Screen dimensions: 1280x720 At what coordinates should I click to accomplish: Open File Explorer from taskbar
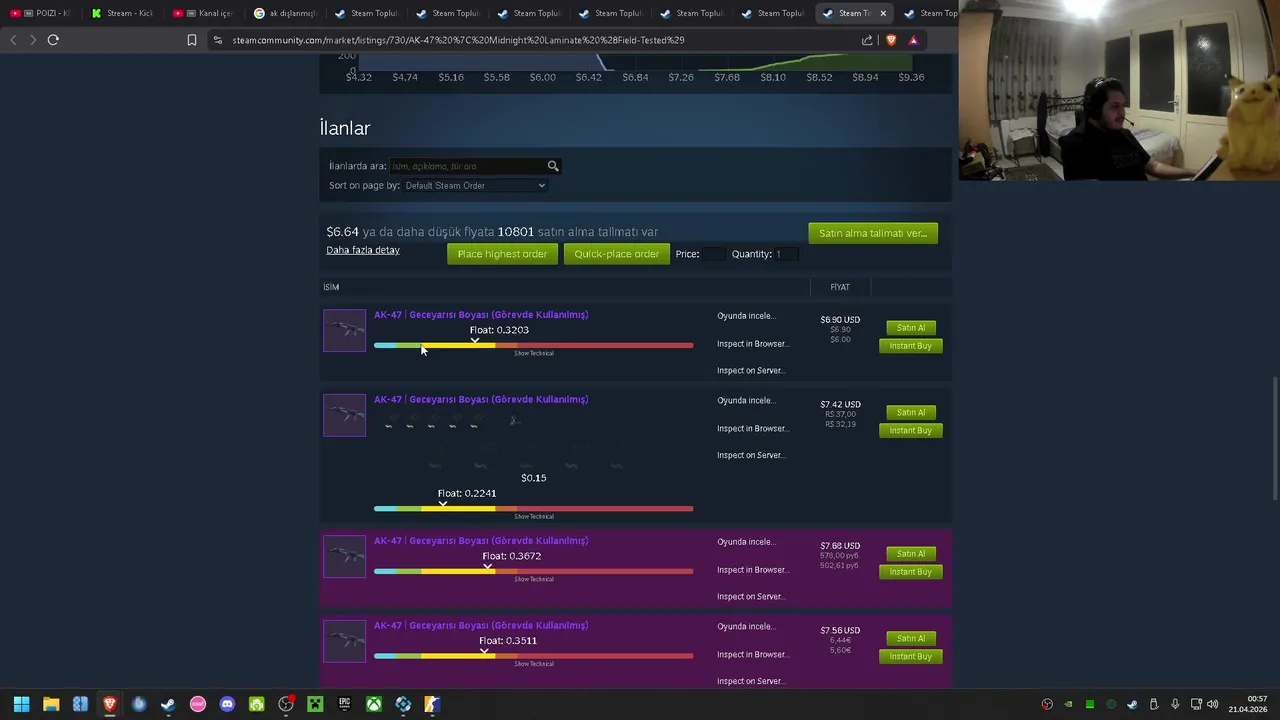pos(51,704)
